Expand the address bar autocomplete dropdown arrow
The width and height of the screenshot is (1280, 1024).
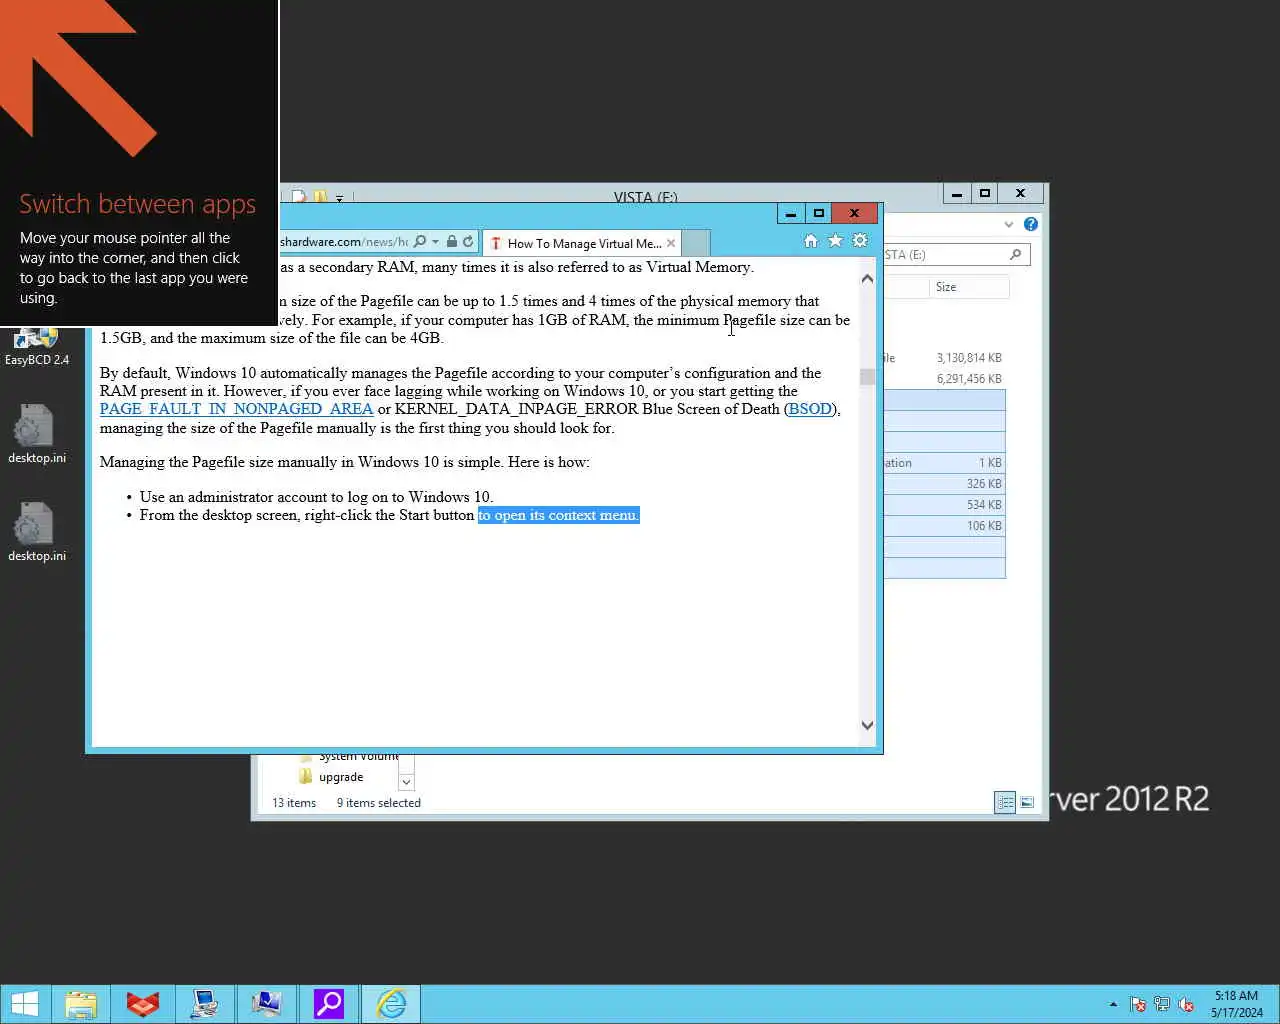tap(435, 242)
